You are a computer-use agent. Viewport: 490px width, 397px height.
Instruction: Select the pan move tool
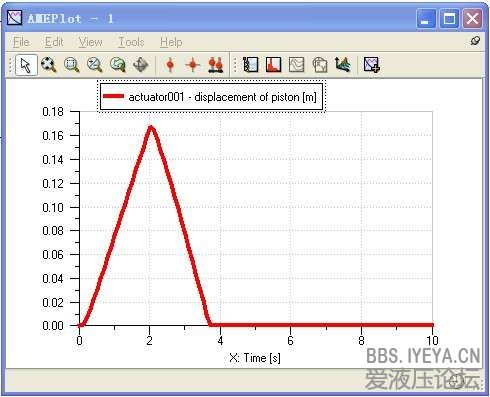click(141, 65)
